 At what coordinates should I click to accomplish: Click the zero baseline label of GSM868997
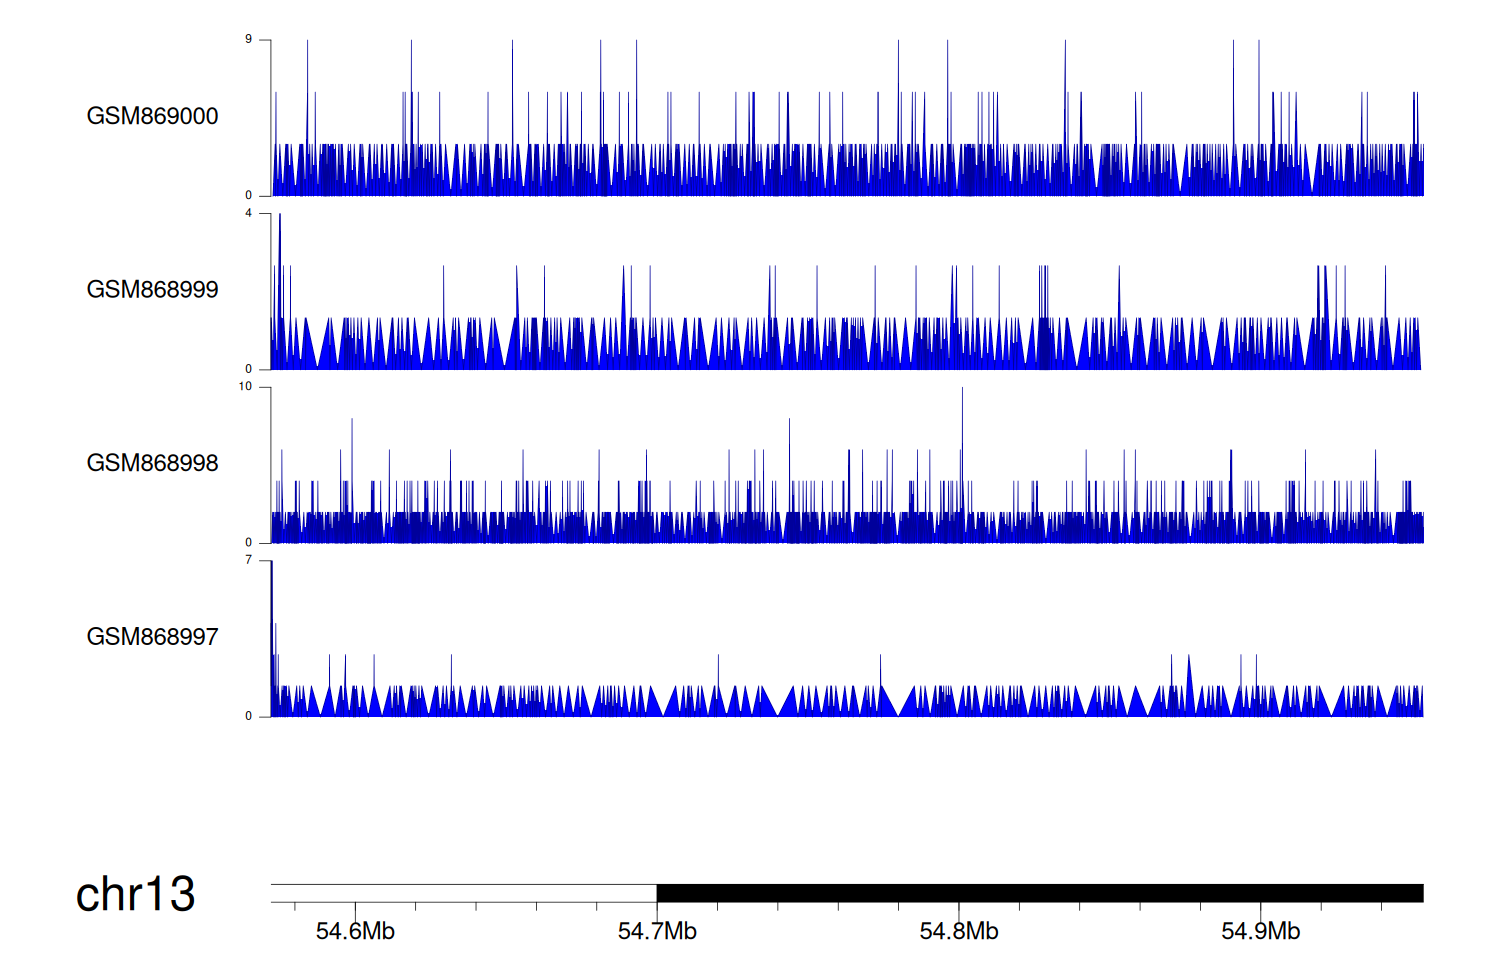pos(248,716)
